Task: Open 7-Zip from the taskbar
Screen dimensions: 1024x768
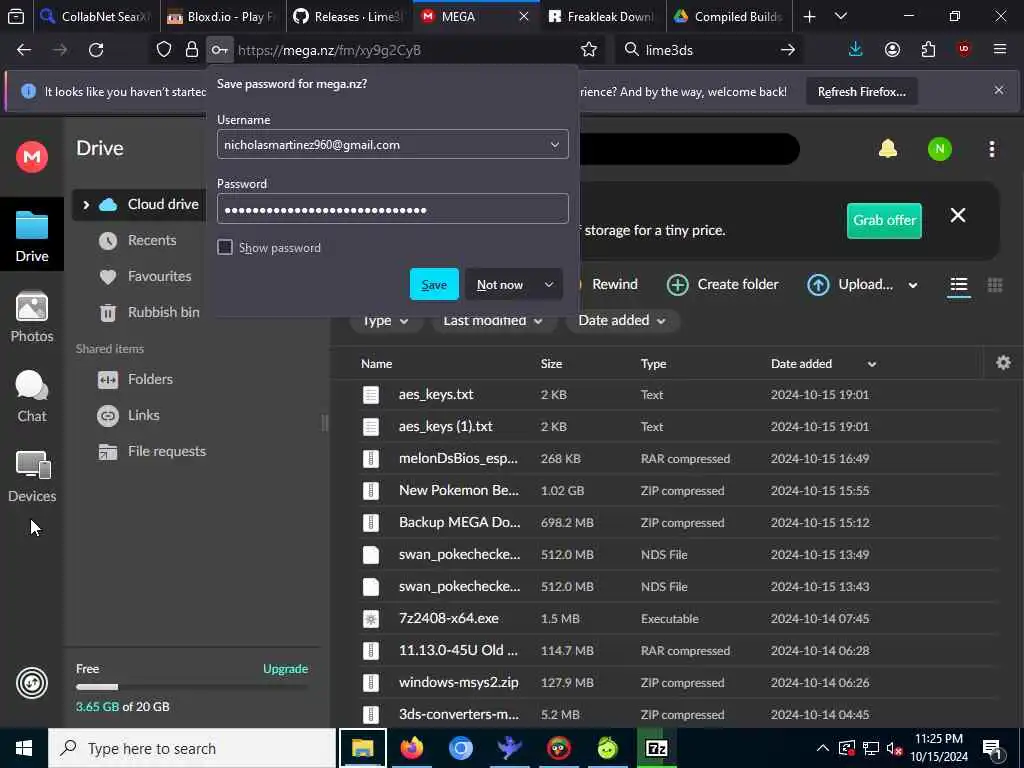Action: coord(656,748)
